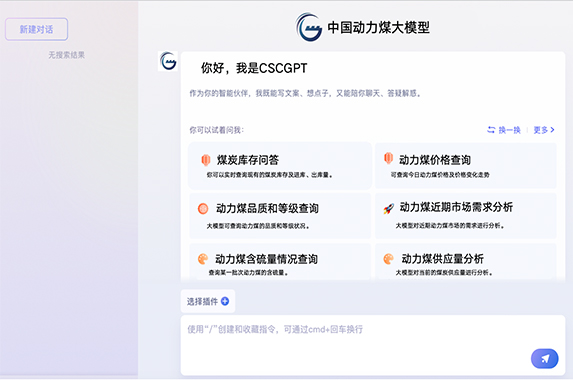
Task: Click the 你好，我是CSCGPT greeting heading
Action: 254,68
